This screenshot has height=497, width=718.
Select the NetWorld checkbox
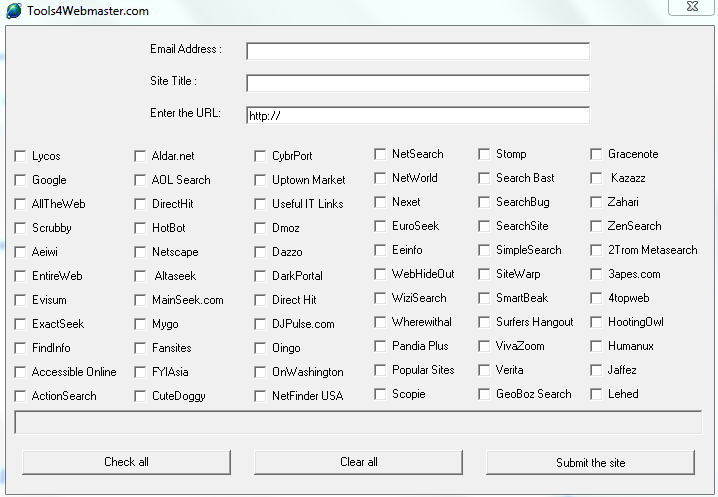tap(380, 178)
